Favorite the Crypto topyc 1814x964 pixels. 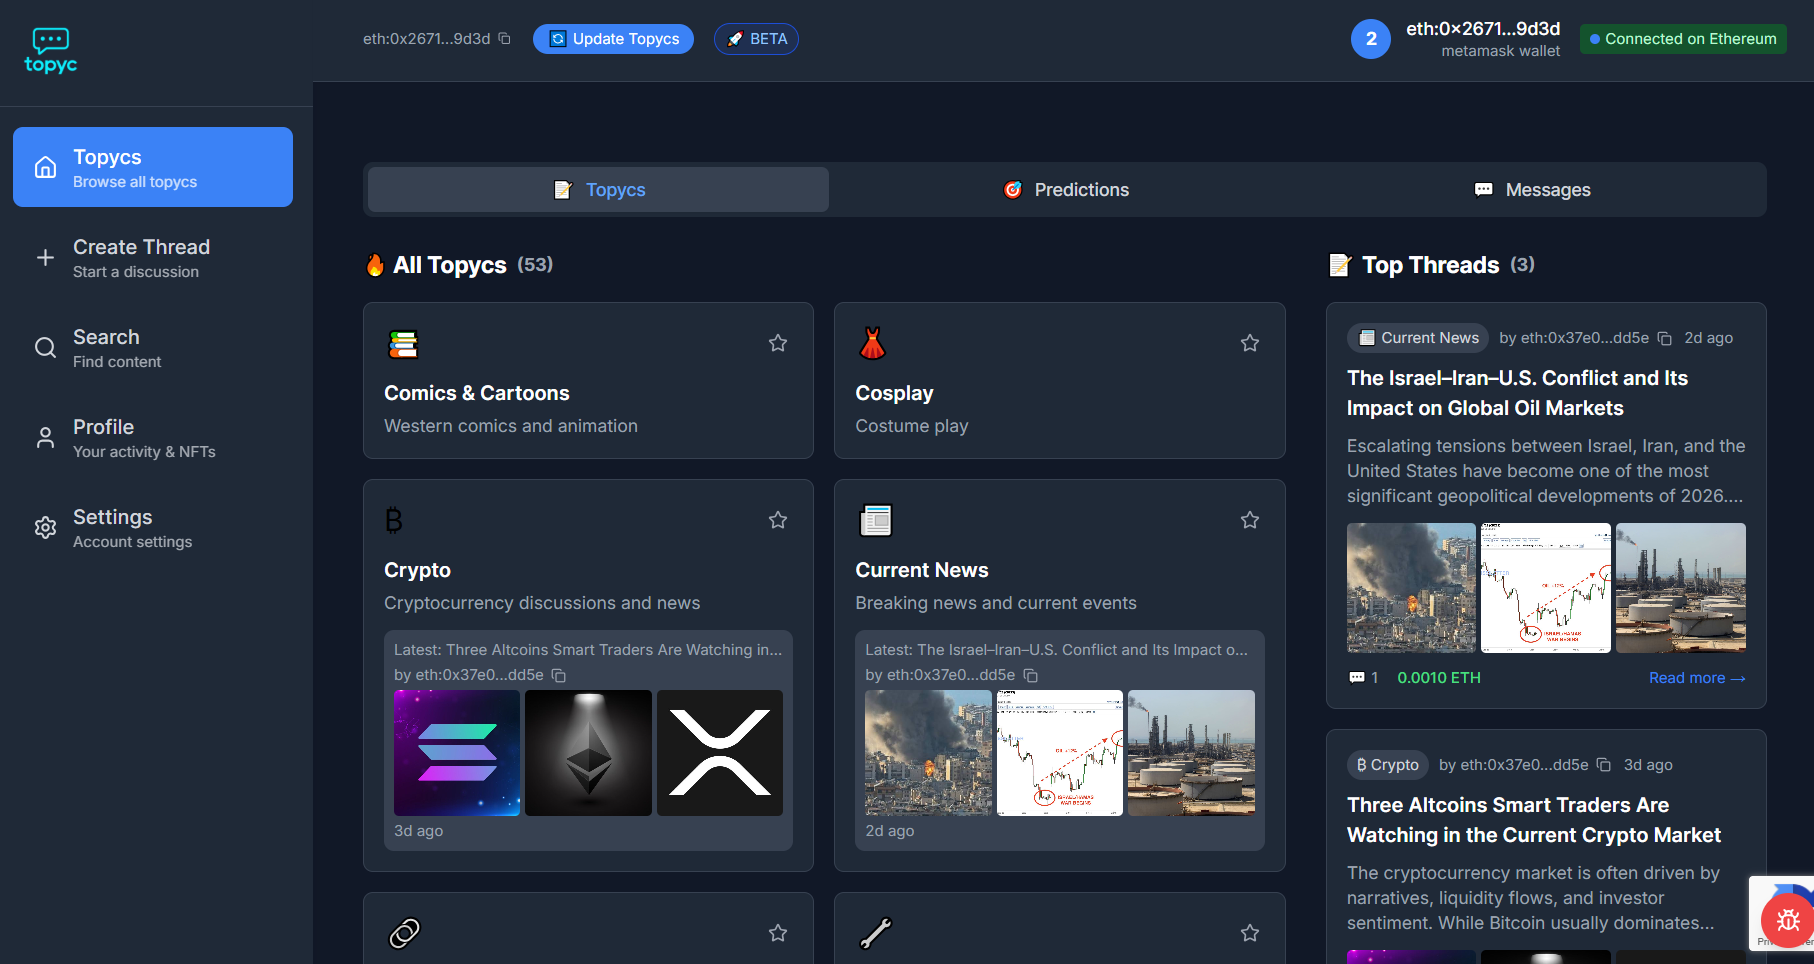[x=778, y=520]
